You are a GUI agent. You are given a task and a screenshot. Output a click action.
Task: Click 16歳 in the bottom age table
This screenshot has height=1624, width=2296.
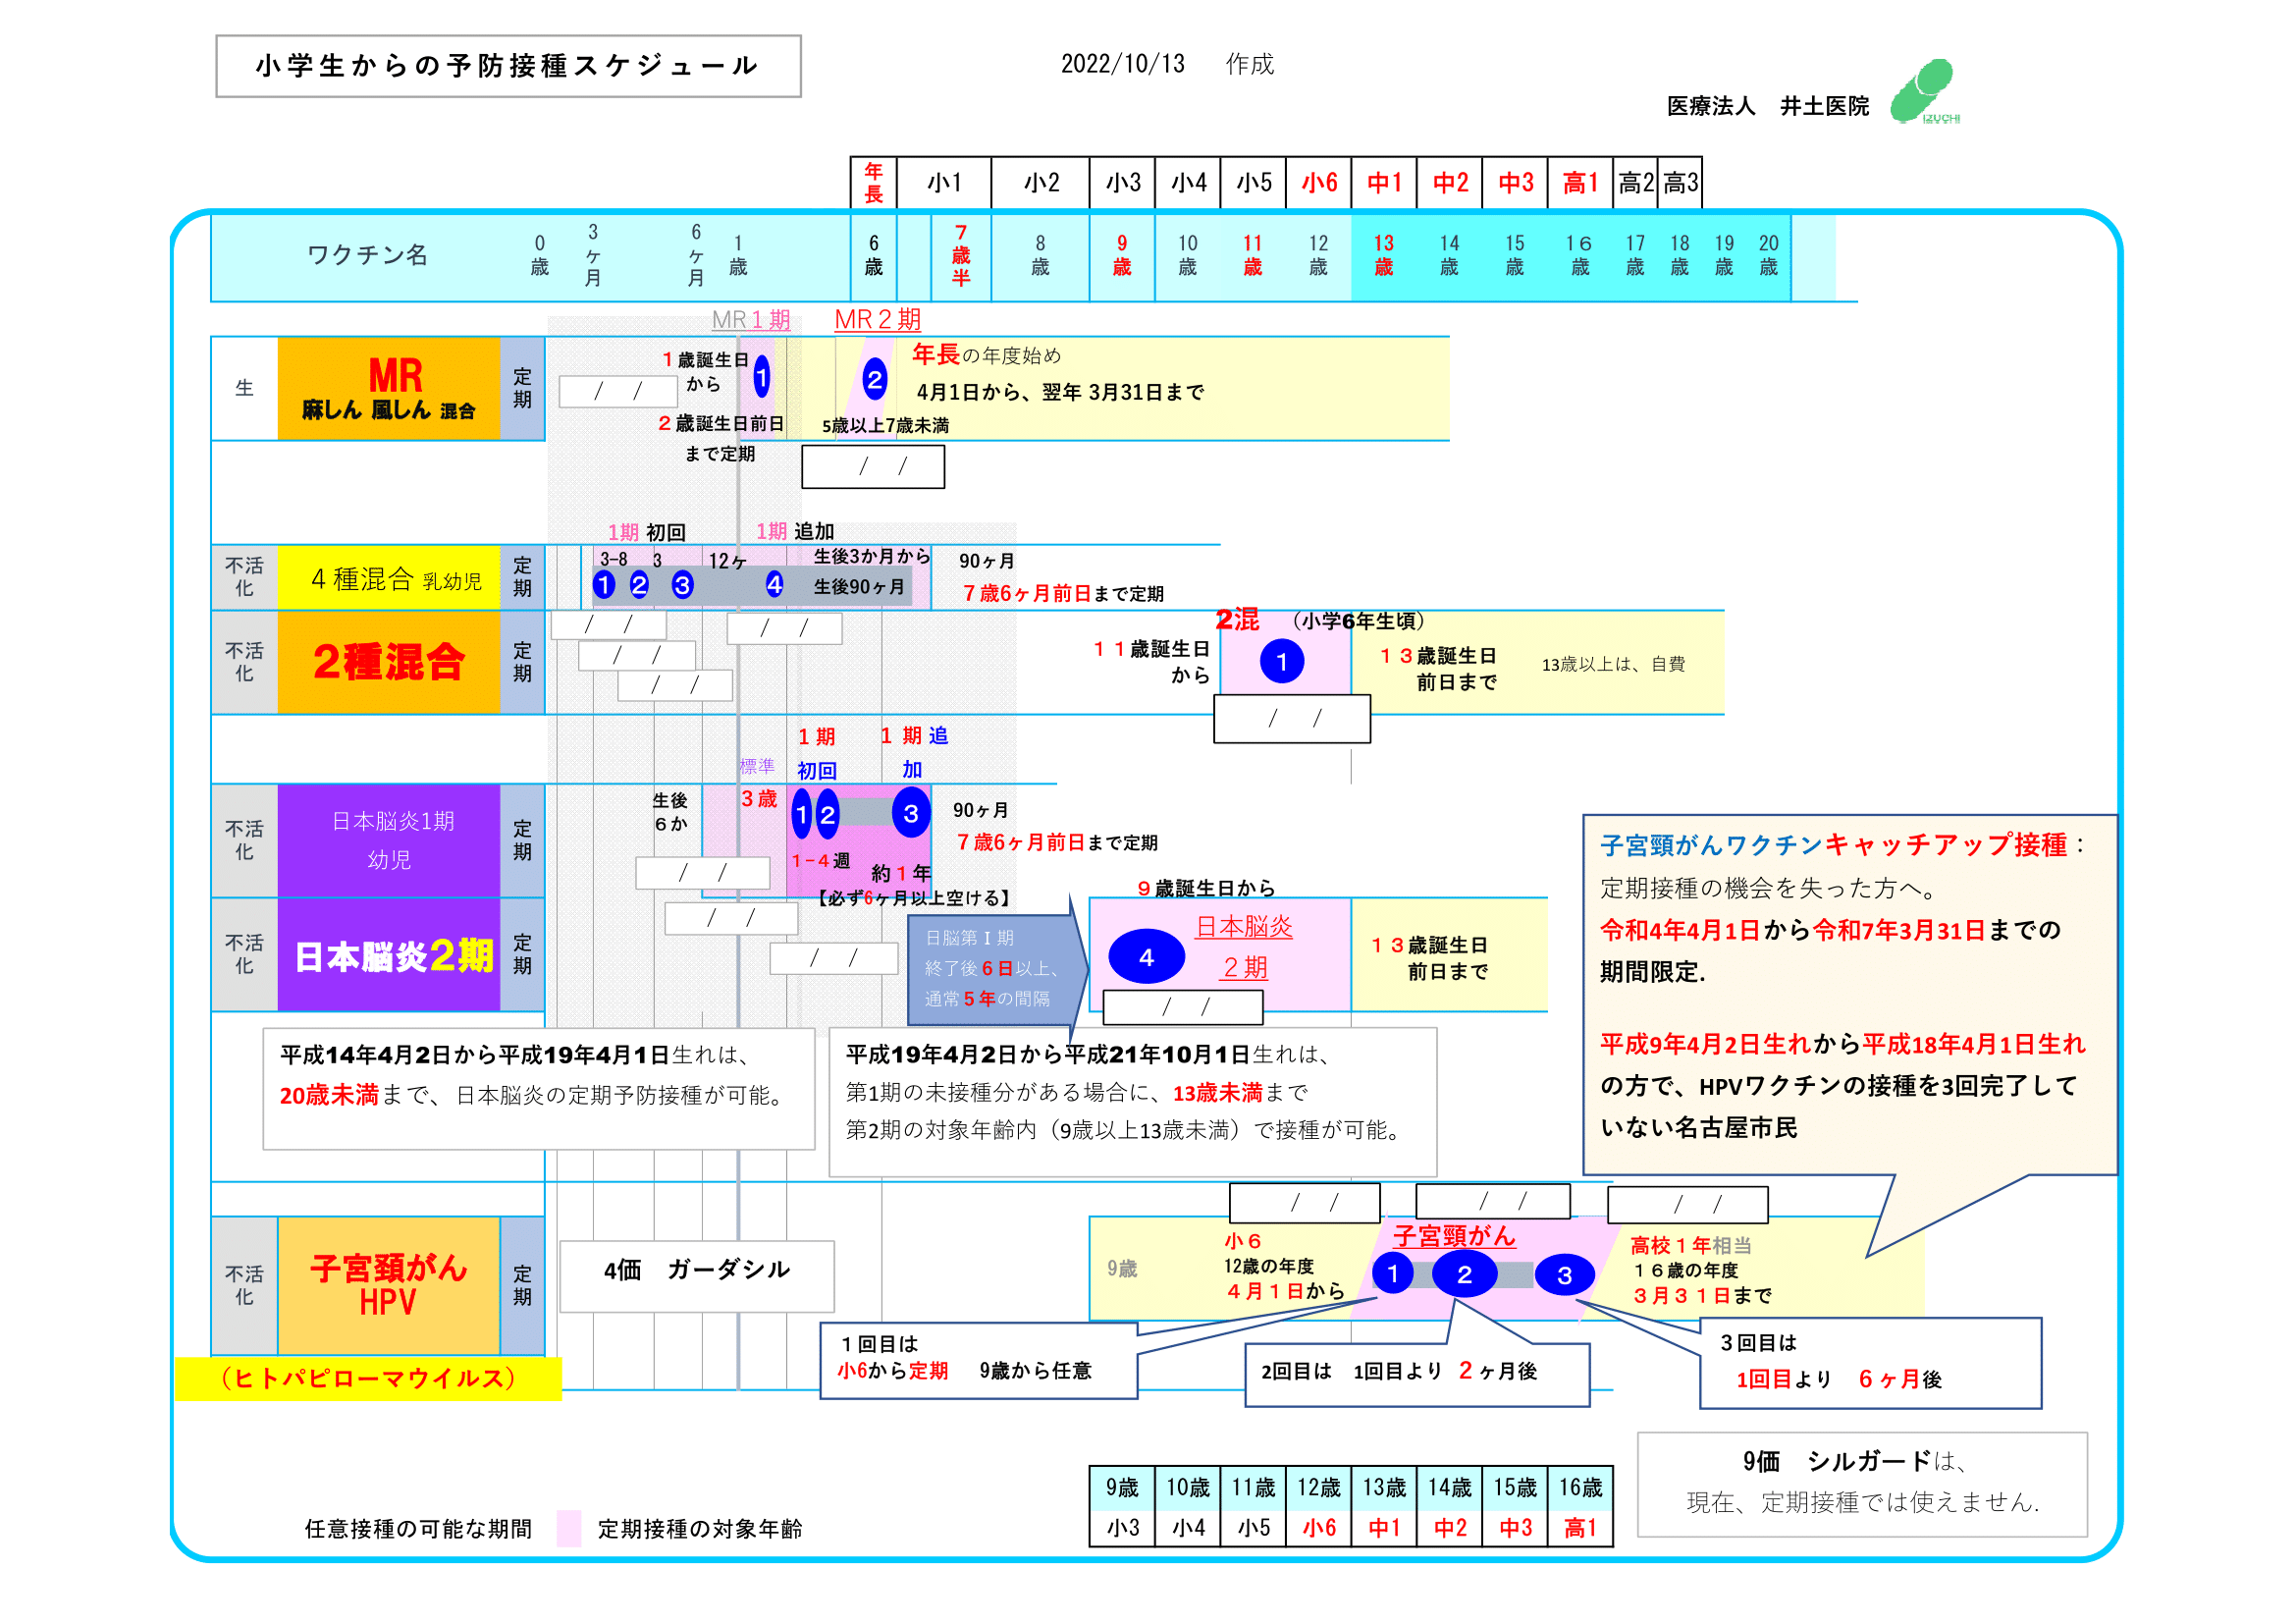pos(1580,1488)
